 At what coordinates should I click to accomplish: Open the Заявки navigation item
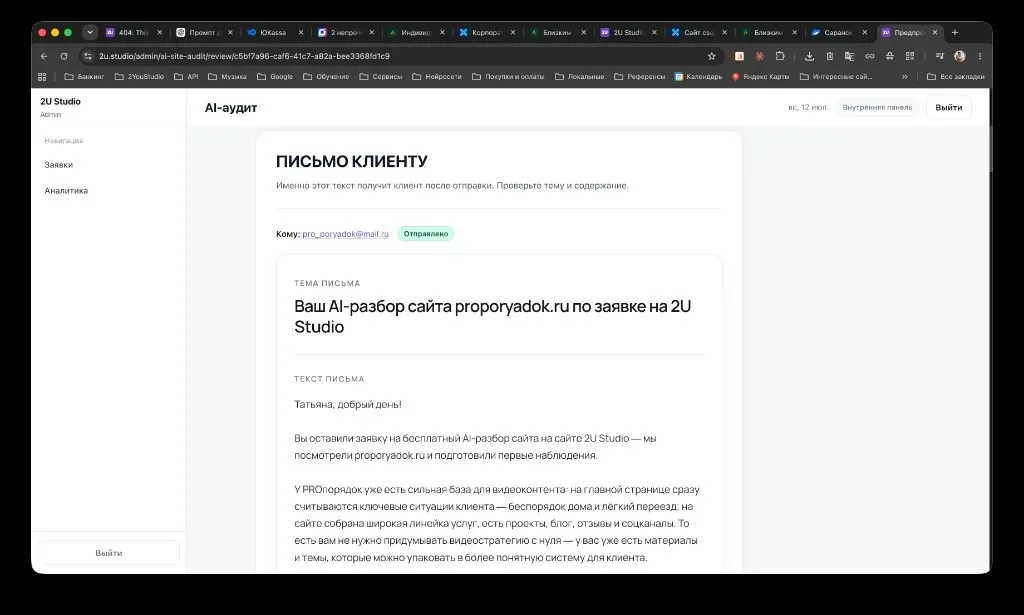click(59, 165)
